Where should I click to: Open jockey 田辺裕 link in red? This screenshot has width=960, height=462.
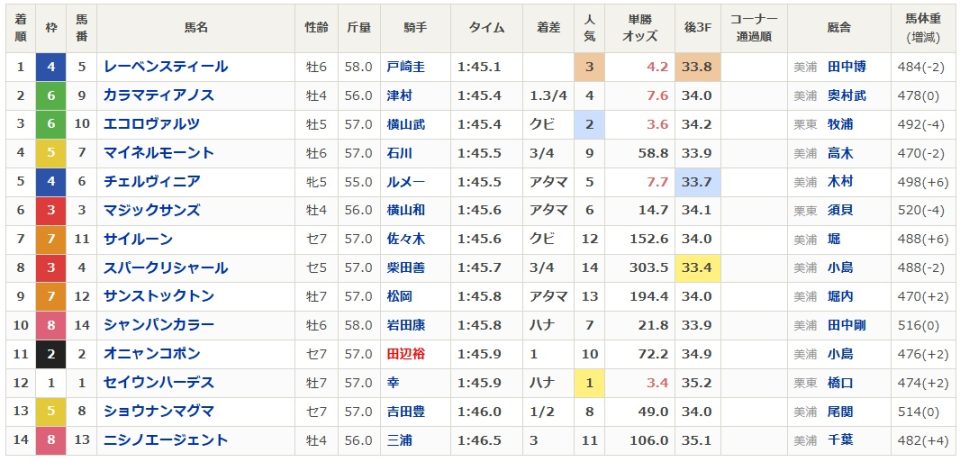(405, 354)
